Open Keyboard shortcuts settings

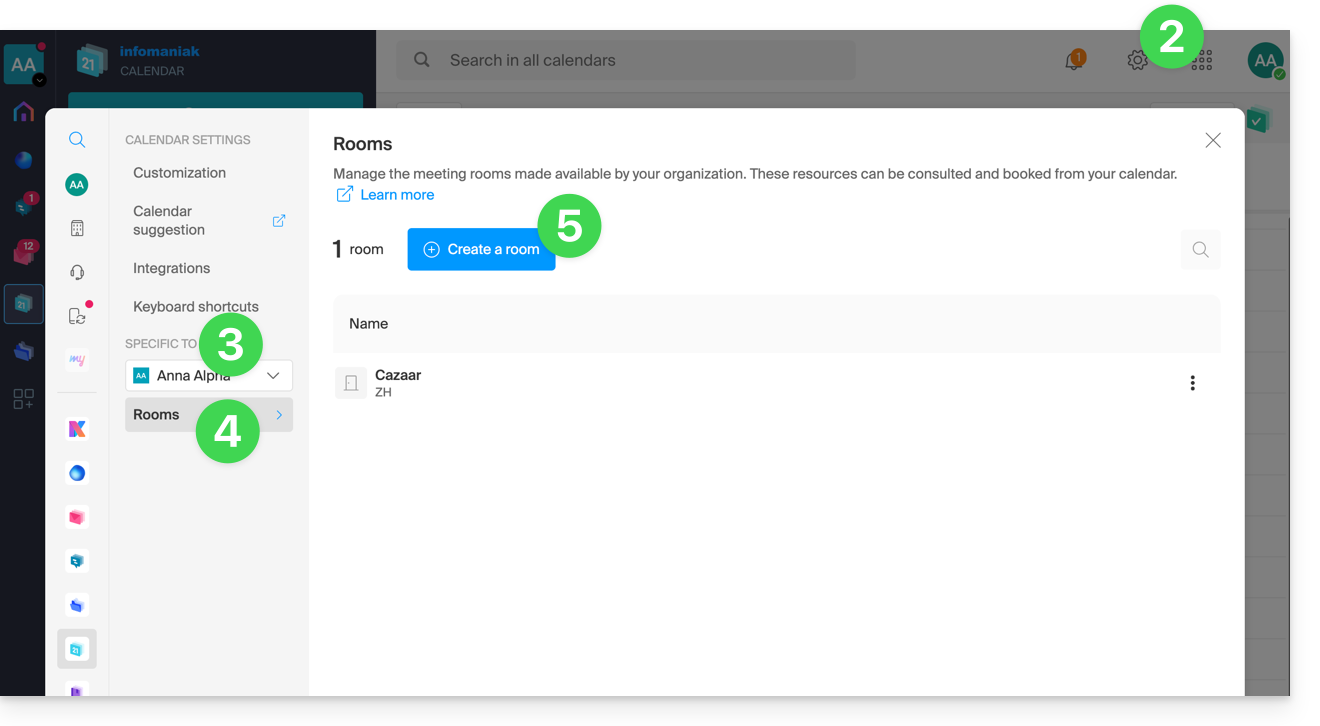[196, 307]
